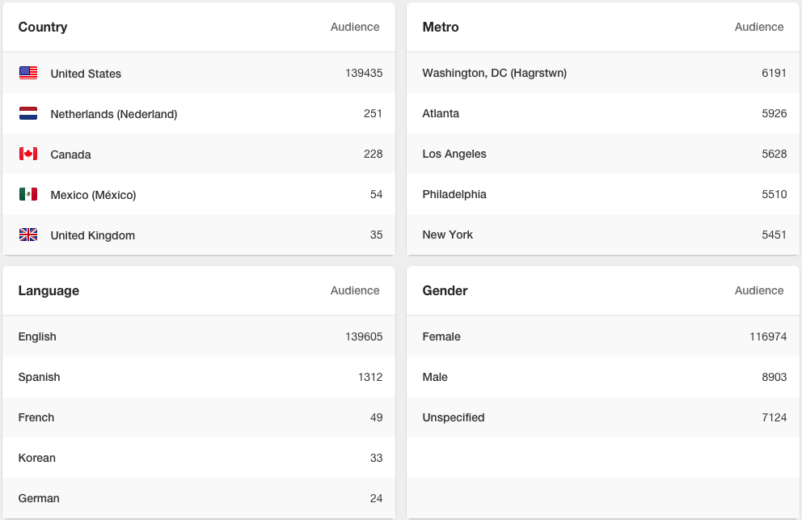
Task: Select the United States country row
Action: click(198, 73)
